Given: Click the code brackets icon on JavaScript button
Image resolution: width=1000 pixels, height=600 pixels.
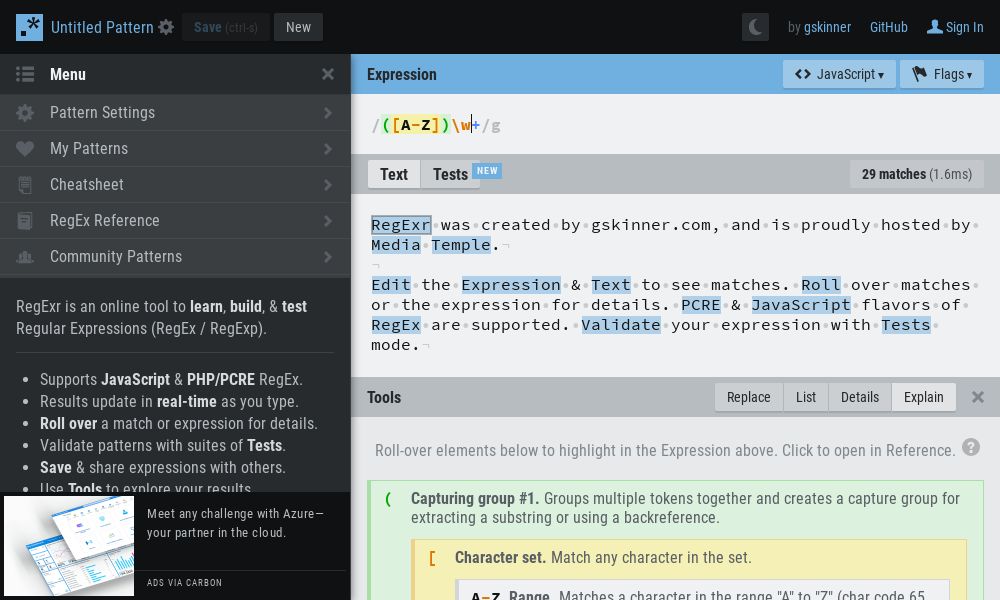Looking at the screenshot, I should 802,75.
